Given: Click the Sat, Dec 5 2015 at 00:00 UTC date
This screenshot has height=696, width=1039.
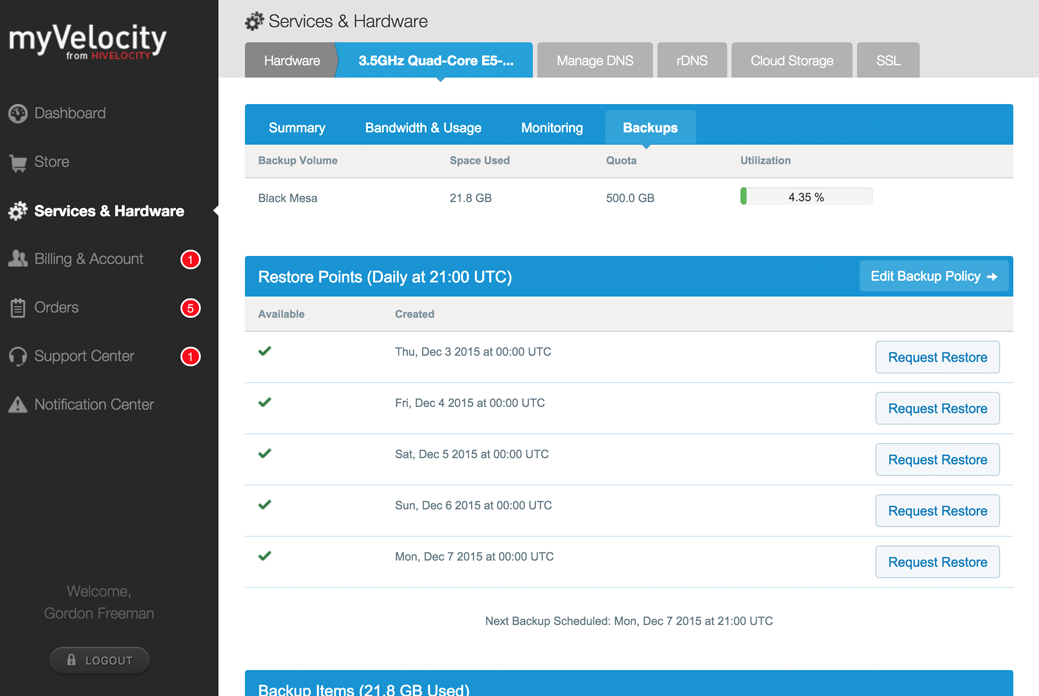Looking at the screenshot, I should coord(472,454).
